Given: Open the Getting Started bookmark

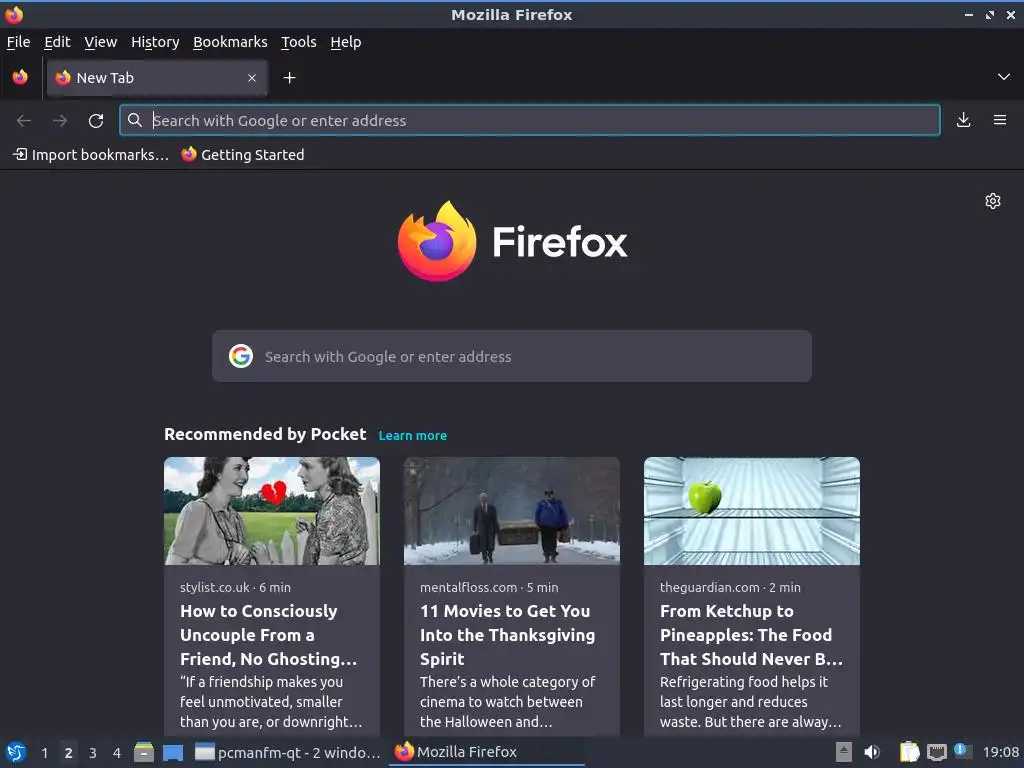Looking at the screenshot, I should click(x=243, y=155).
